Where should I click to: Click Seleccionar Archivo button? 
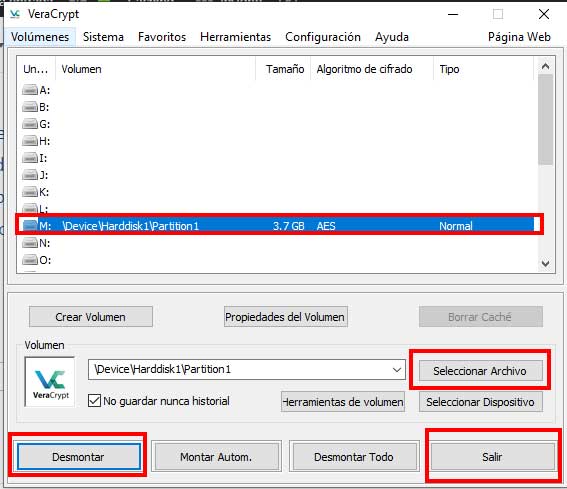tap(481, 371)
